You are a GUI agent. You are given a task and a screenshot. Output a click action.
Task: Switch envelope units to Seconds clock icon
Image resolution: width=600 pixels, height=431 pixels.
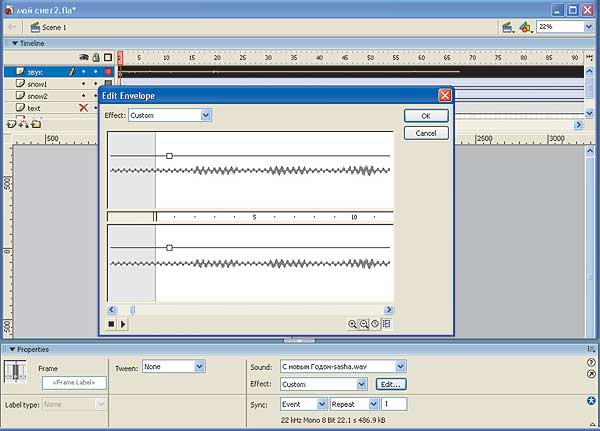tap(375, 324)
